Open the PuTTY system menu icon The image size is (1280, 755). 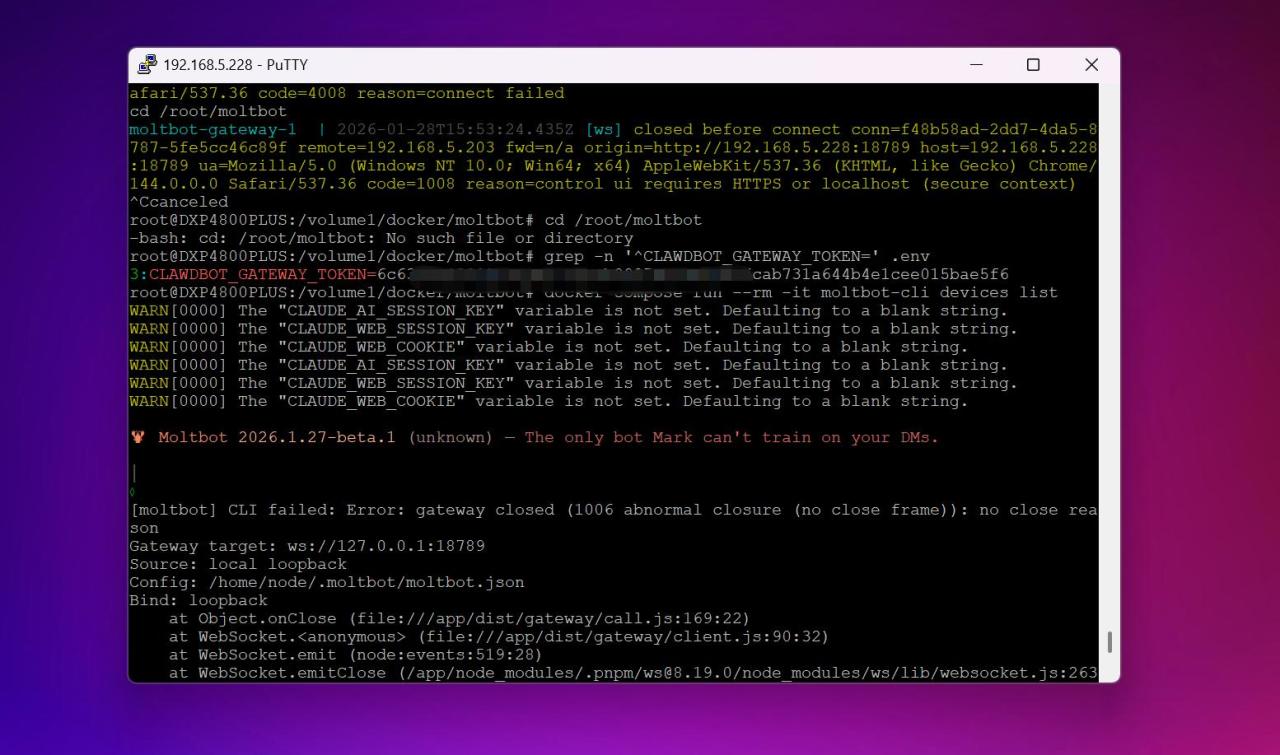coord(147,65)
